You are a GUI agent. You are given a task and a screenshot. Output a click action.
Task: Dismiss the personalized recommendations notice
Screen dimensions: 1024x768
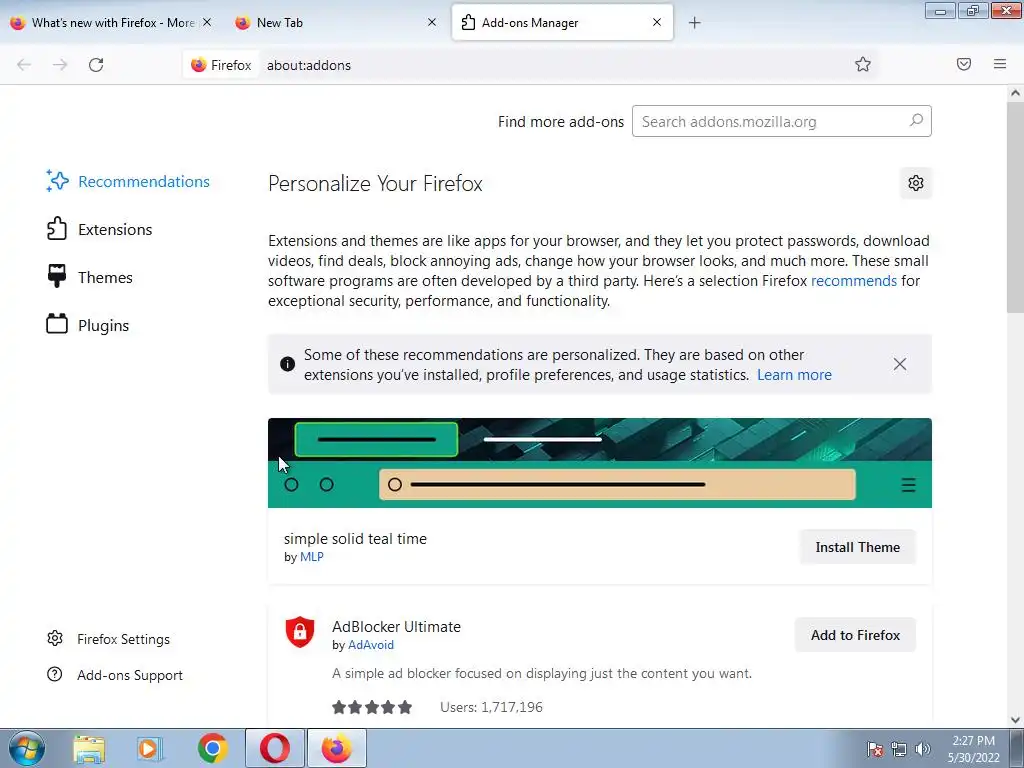(x=899, y=364)
